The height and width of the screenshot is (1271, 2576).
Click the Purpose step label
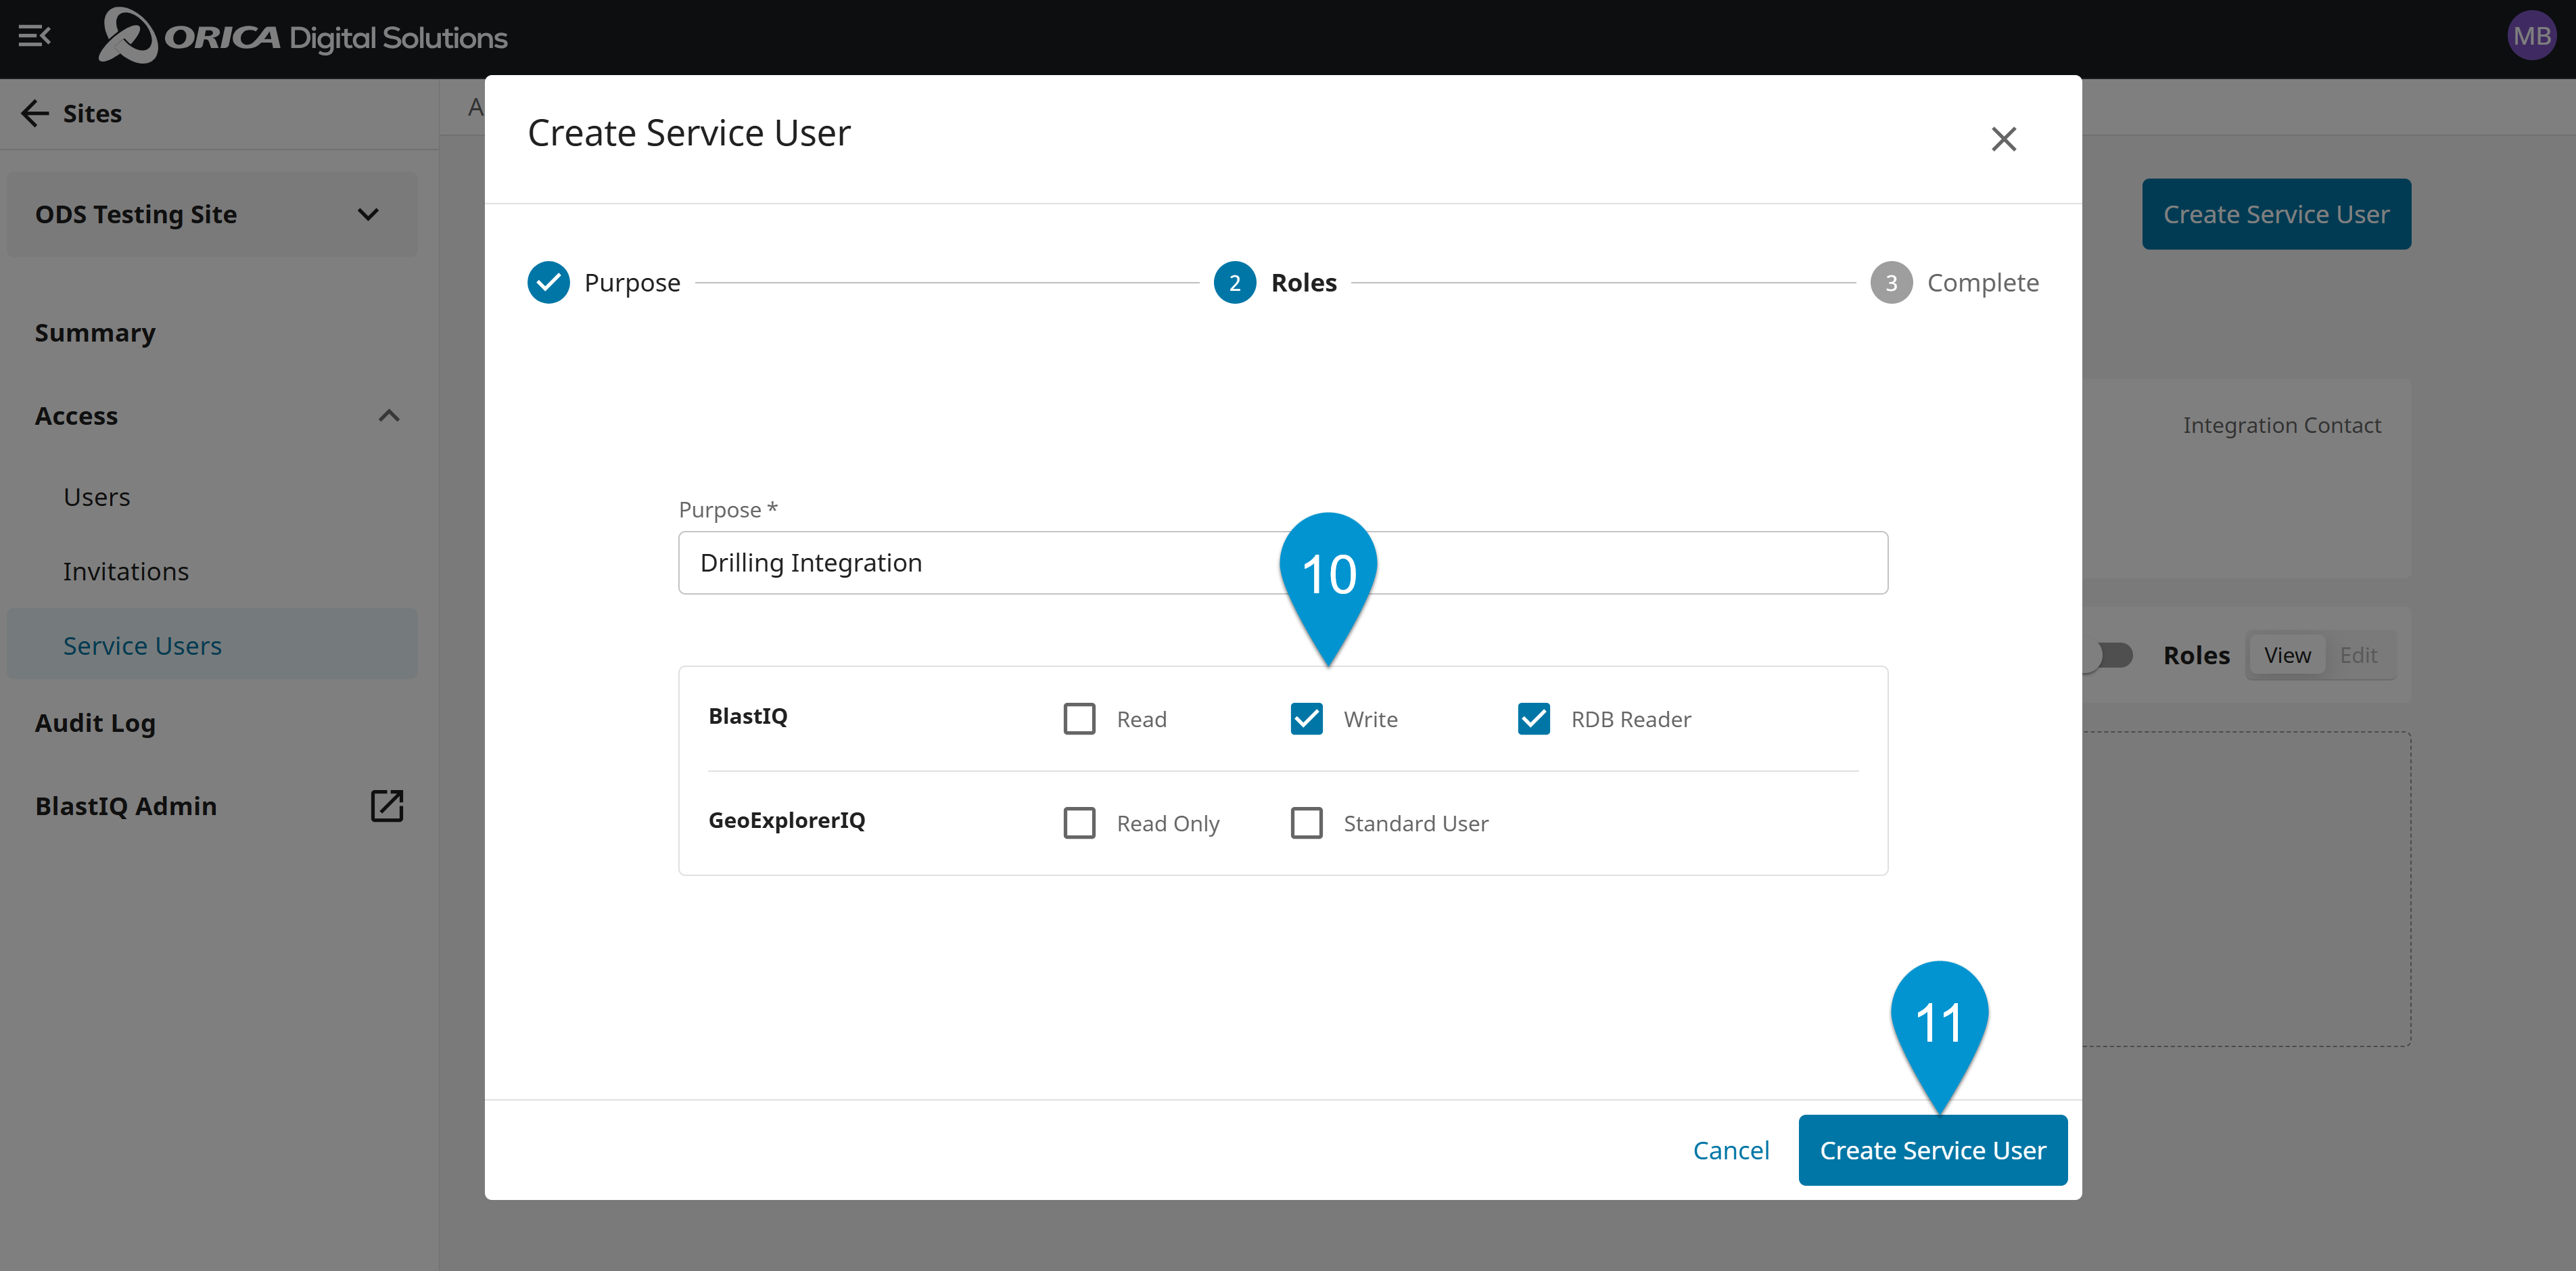(x=632, y=283)
